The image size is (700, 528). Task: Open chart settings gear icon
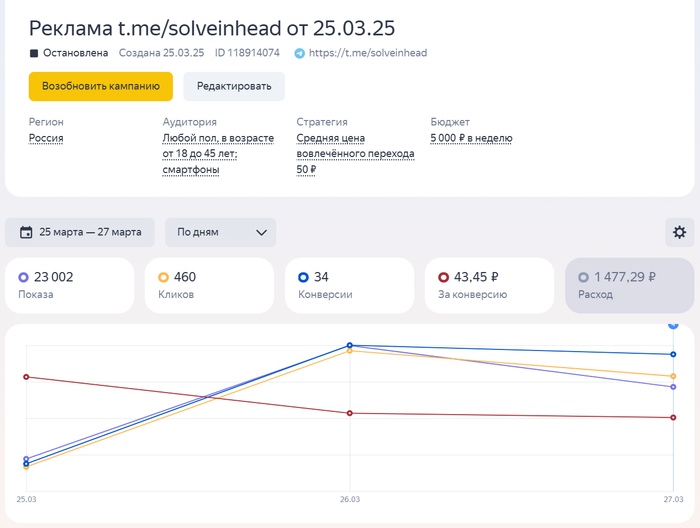click(x=679, y=232)
